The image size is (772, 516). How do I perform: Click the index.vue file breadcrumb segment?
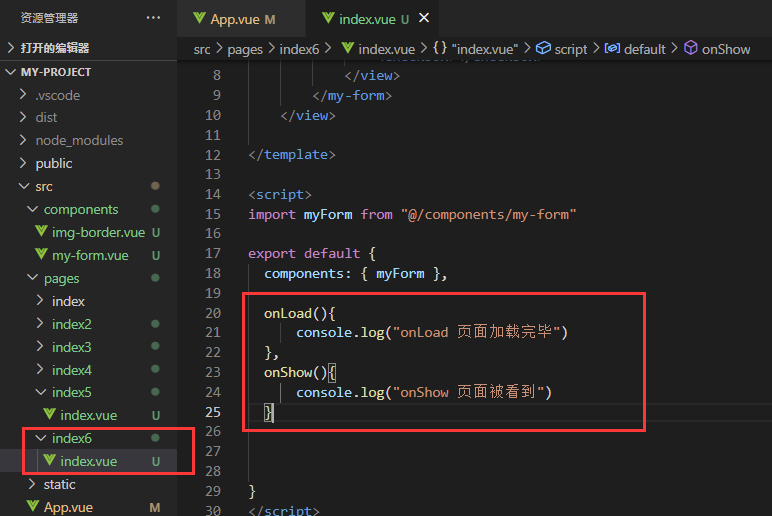[x=386, y=49]
